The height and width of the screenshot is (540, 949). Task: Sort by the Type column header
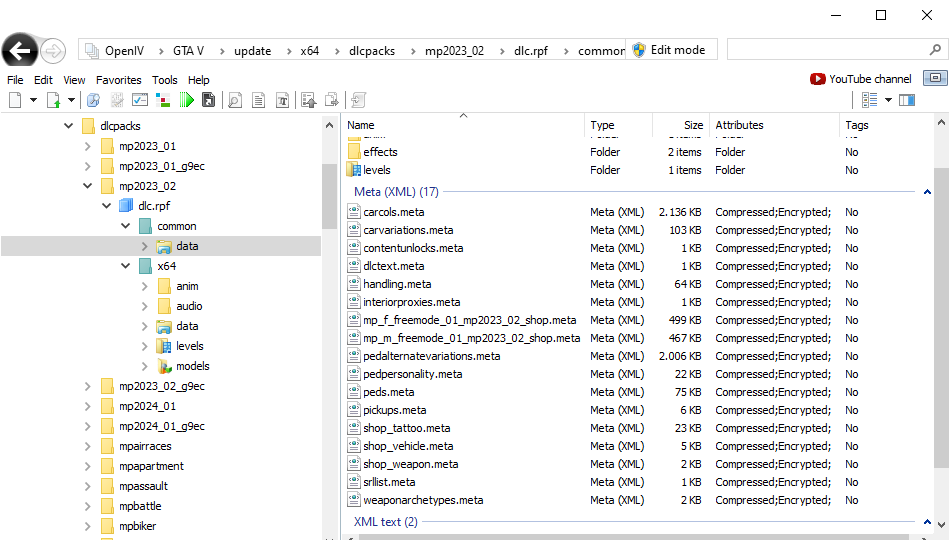tap(619, 125)
